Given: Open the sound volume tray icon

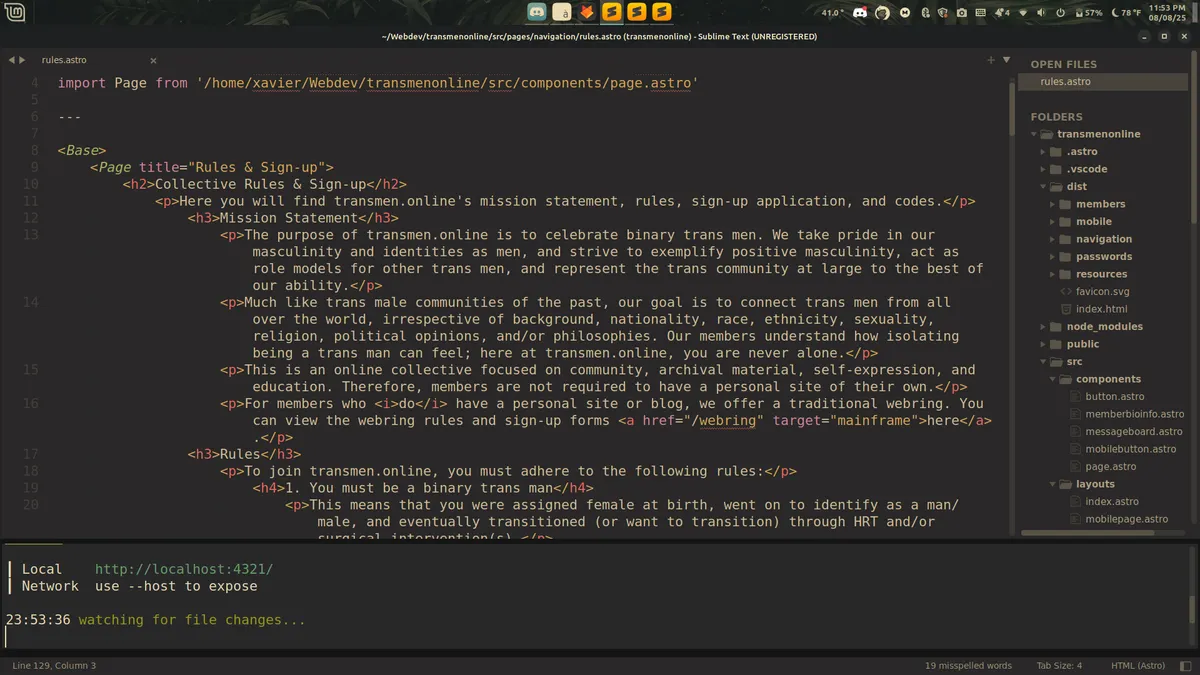Looking at the screenshot, I should [x=1041, y=13].
